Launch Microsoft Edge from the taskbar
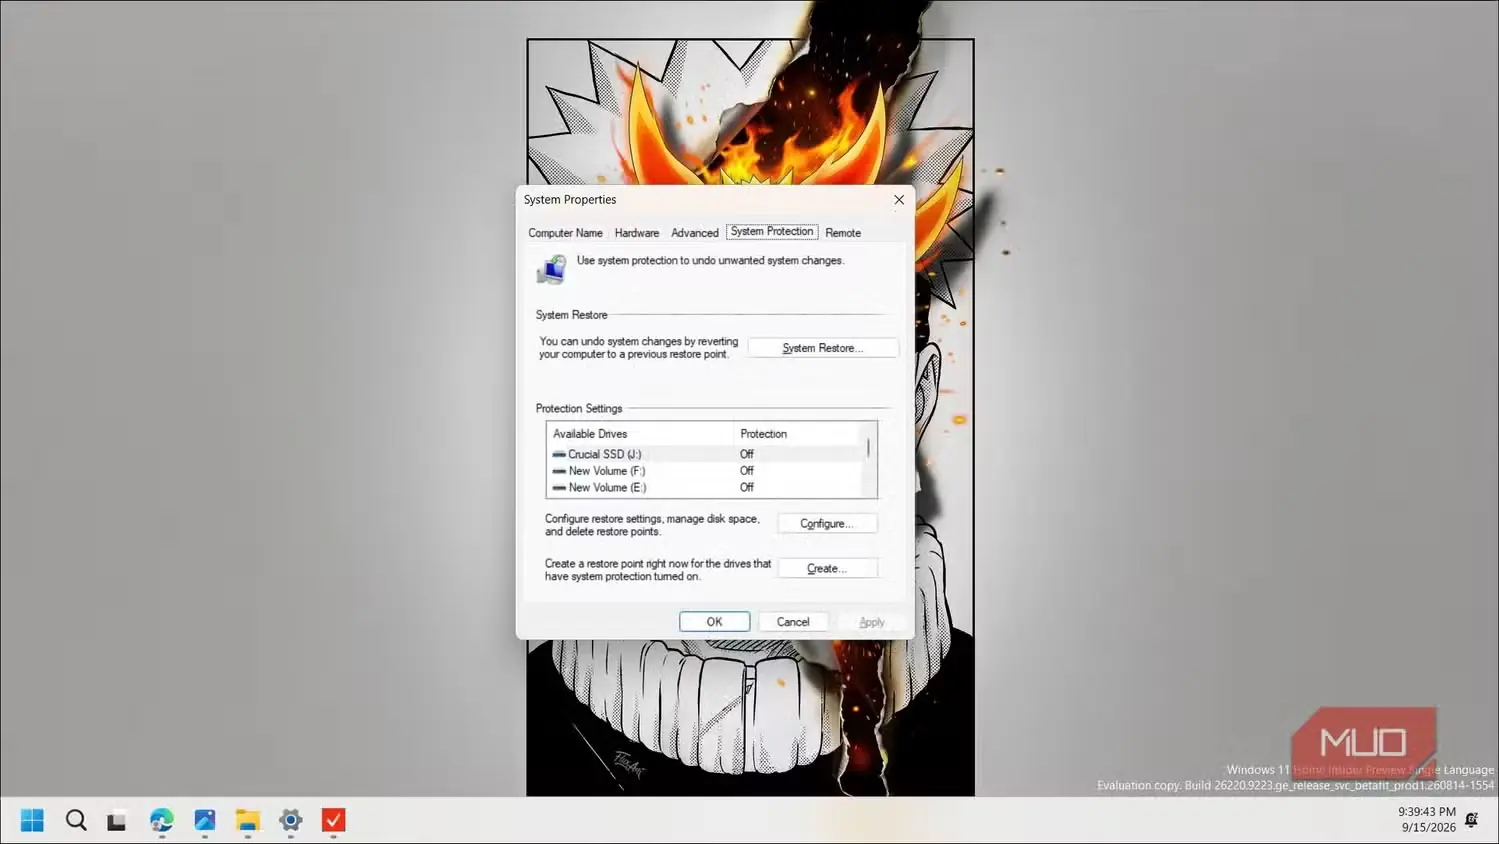 pyautogui.click(x=162, y=820)
